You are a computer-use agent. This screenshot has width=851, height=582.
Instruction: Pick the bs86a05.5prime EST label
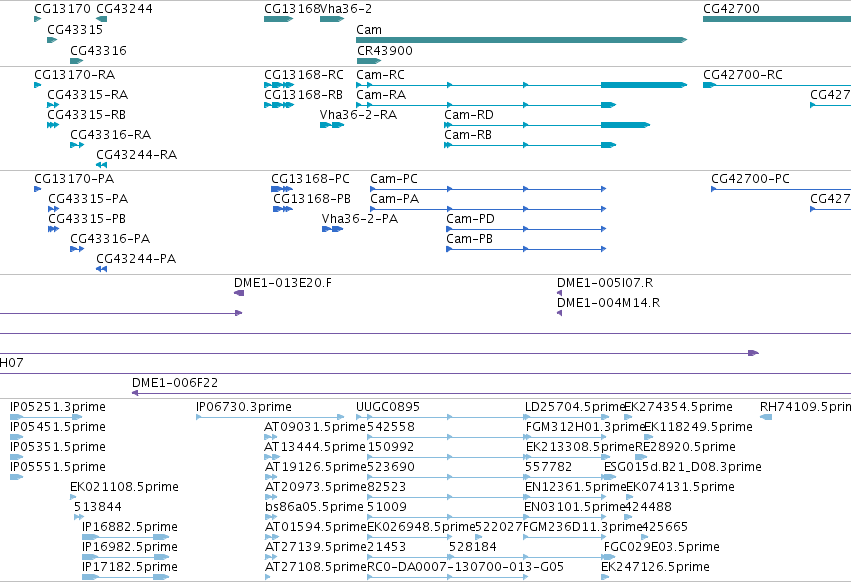point(314,507)
